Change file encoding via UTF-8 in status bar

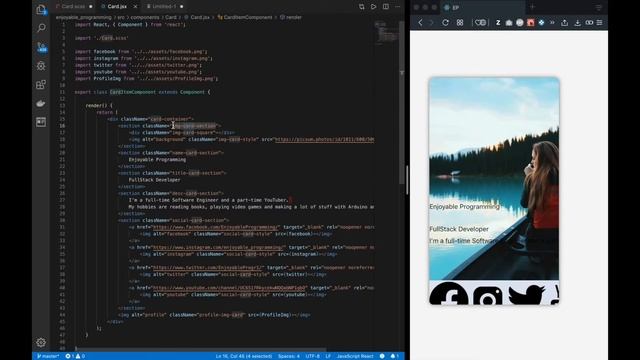click(313, 356)
